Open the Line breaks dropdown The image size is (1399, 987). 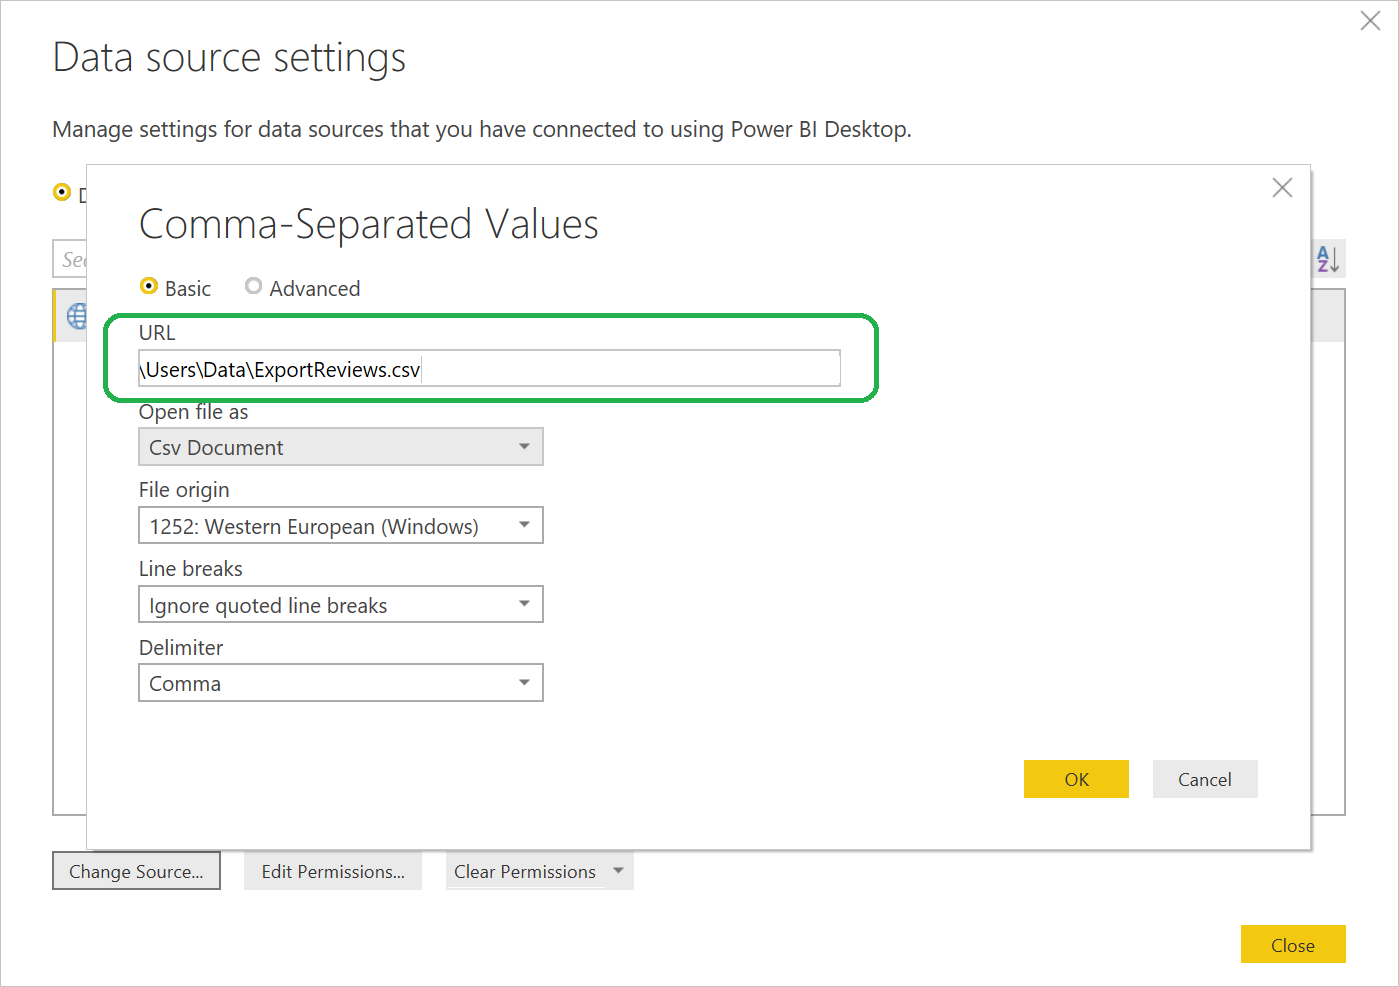pos(524,604)
